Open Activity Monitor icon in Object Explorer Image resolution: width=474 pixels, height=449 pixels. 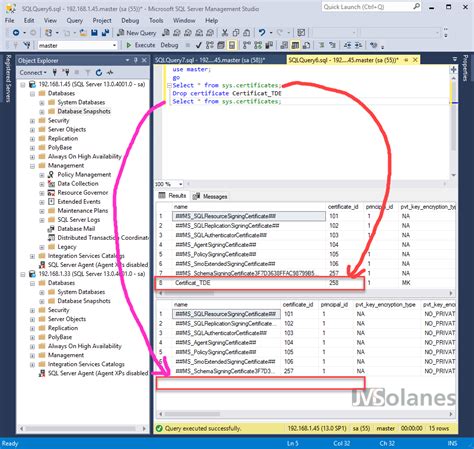coord(110,72)
